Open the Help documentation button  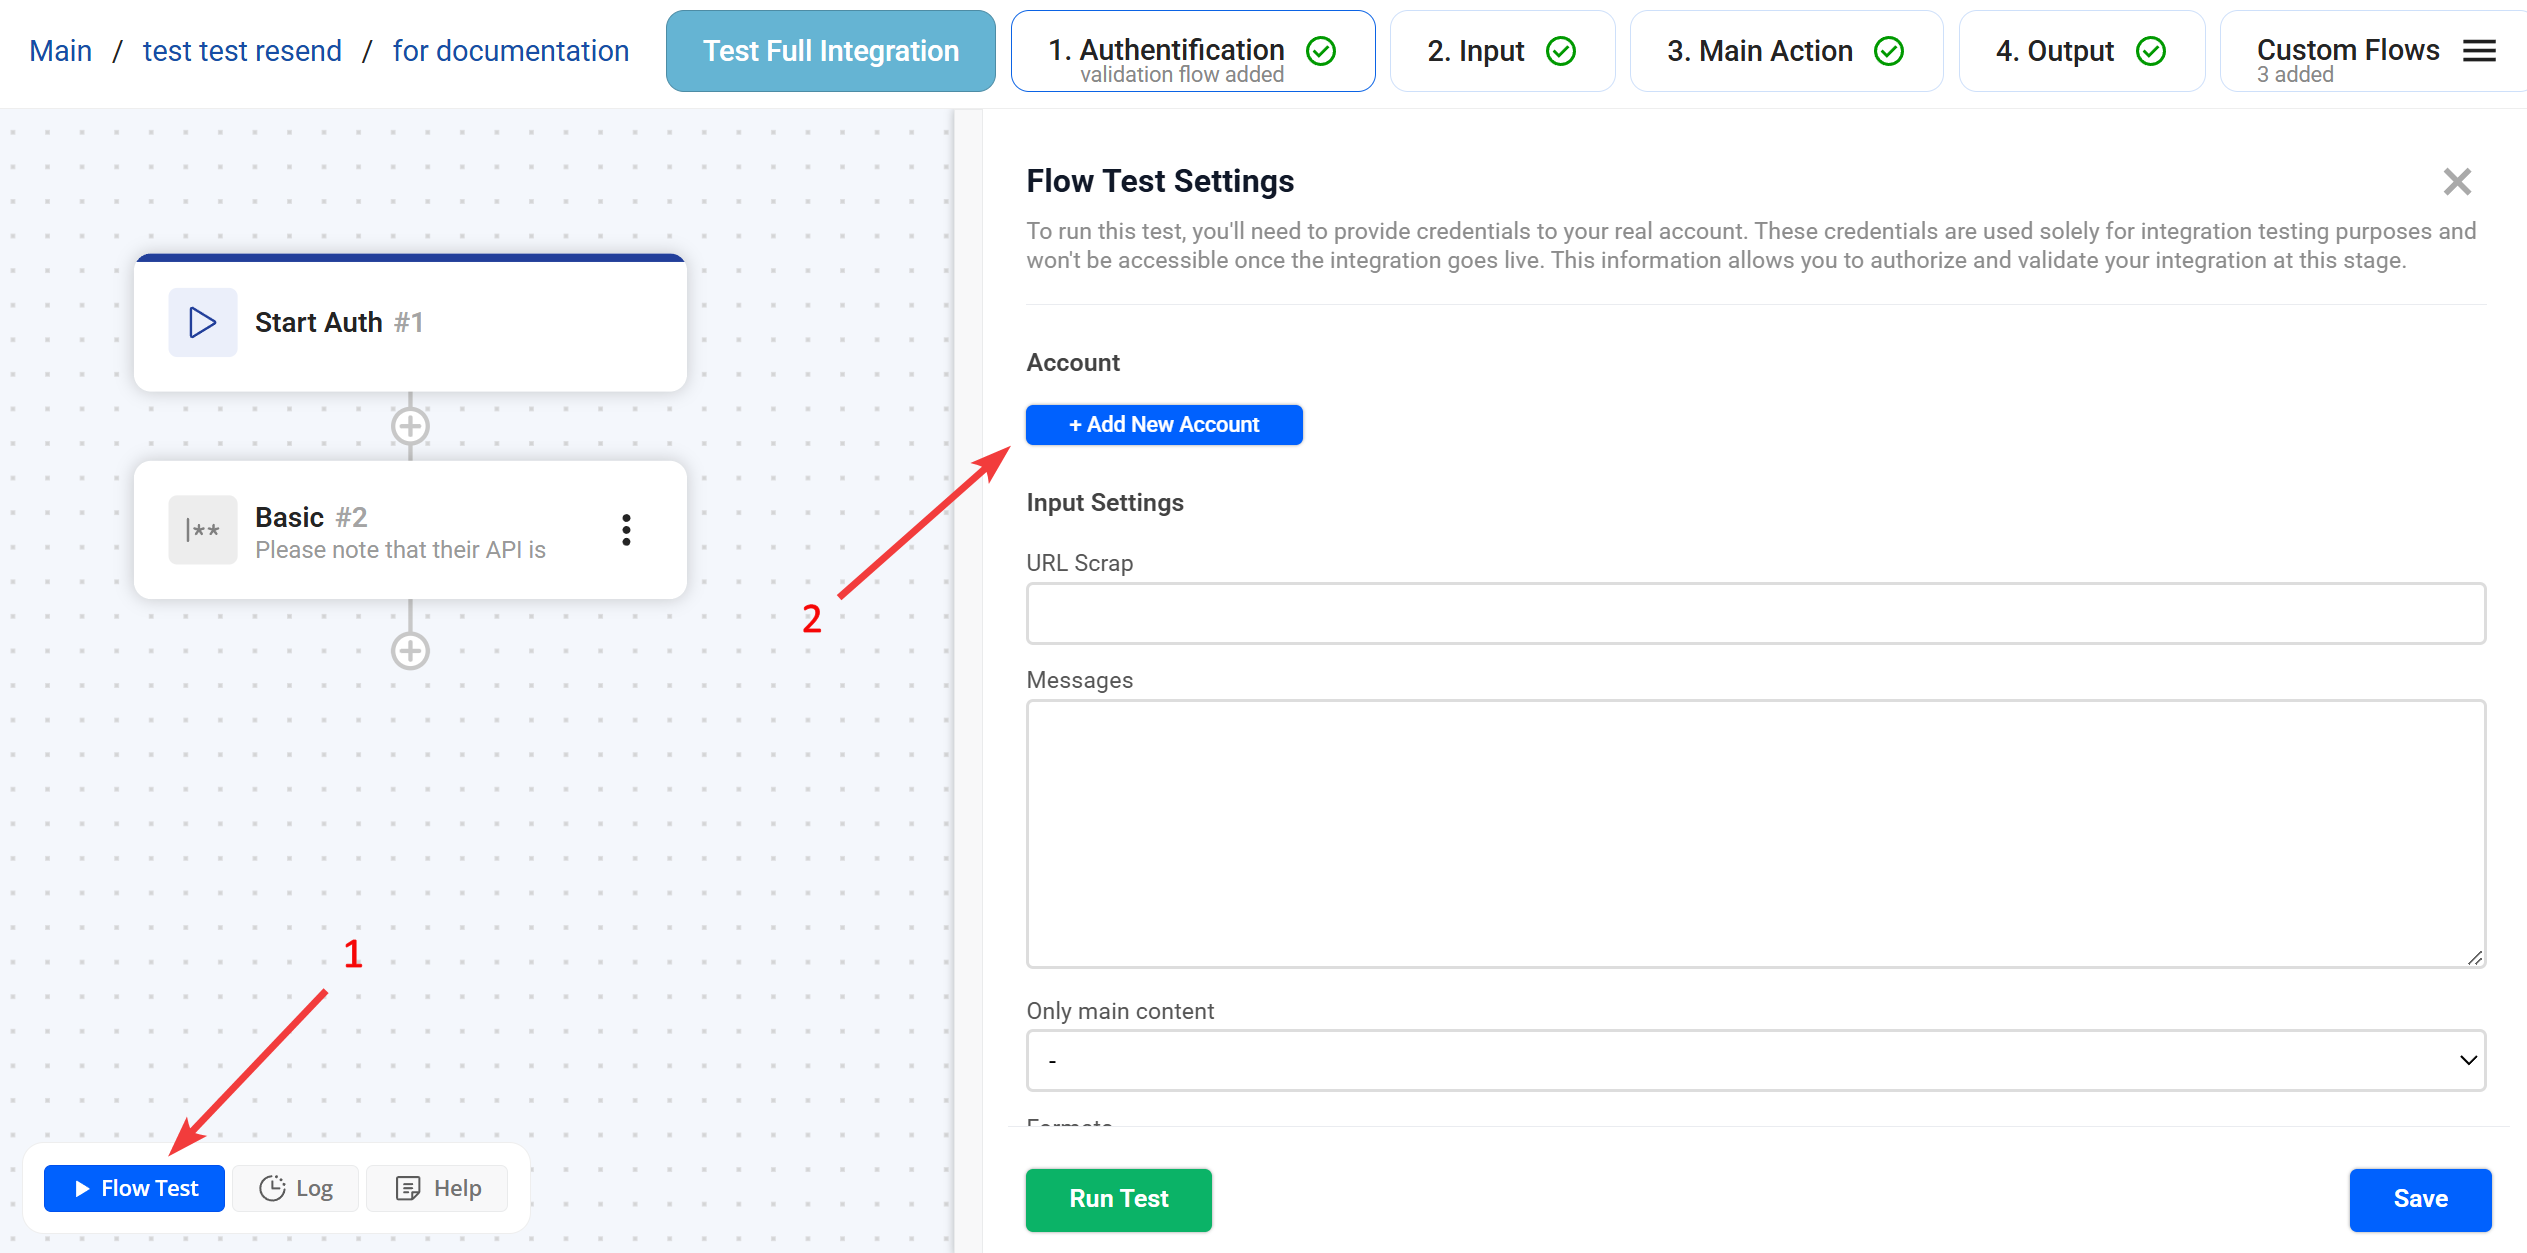pyautogui.click(x=438, y=1188)
